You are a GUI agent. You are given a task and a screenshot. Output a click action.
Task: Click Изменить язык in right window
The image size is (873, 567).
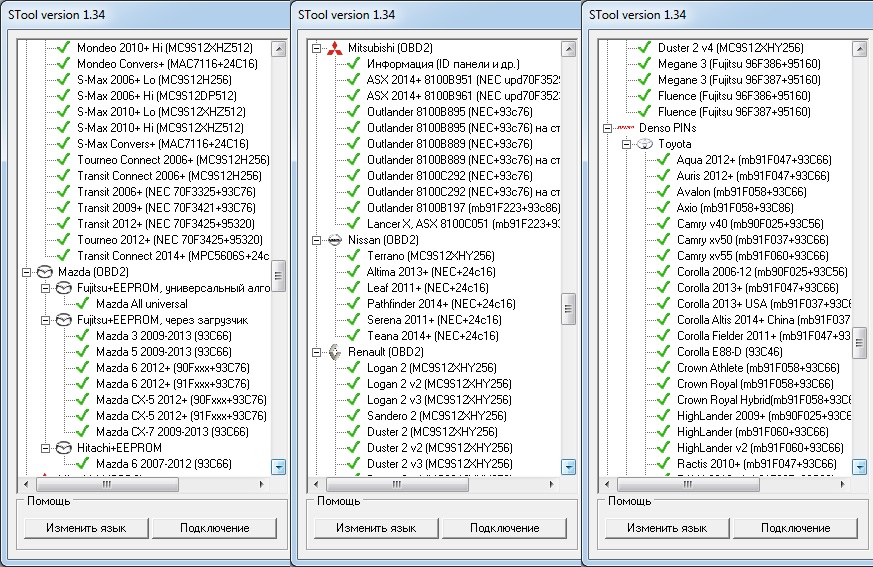[x=667, y=528]
